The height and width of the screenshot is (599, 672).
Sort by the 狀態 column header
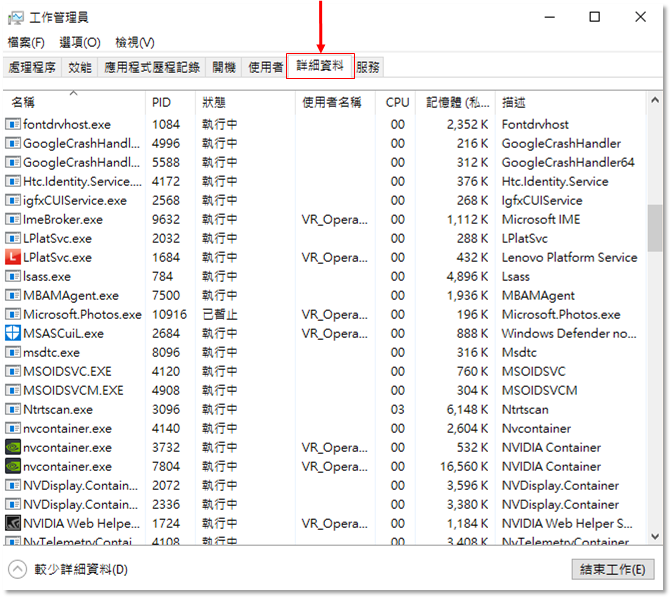(x=245, y=103)
